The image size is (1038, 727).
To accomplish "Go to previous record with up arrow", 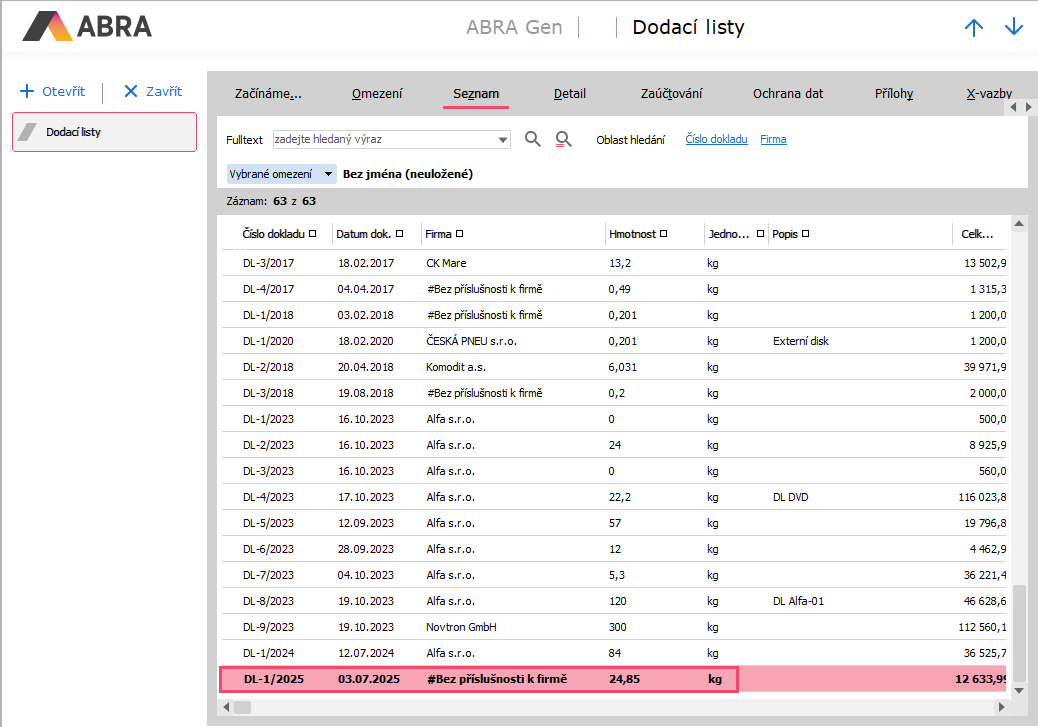I will pos(973,27).
